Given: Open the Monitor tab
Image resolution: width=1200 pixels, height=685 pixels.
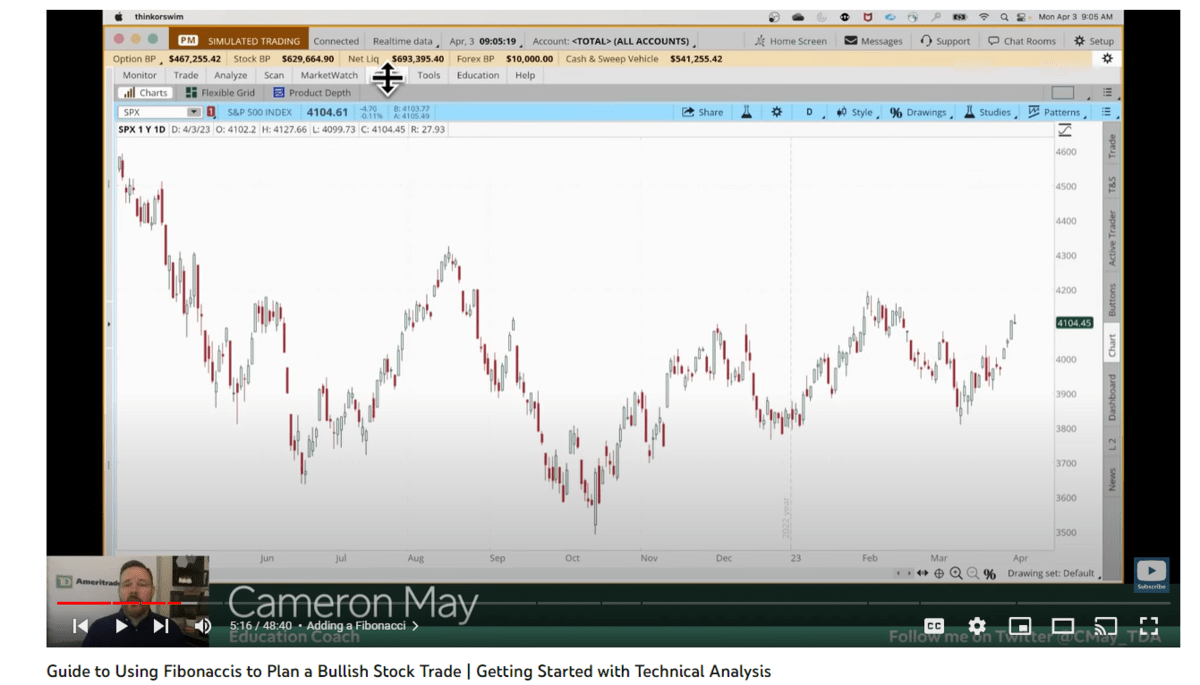Looking at the screenshot, I should pos(139,75).
